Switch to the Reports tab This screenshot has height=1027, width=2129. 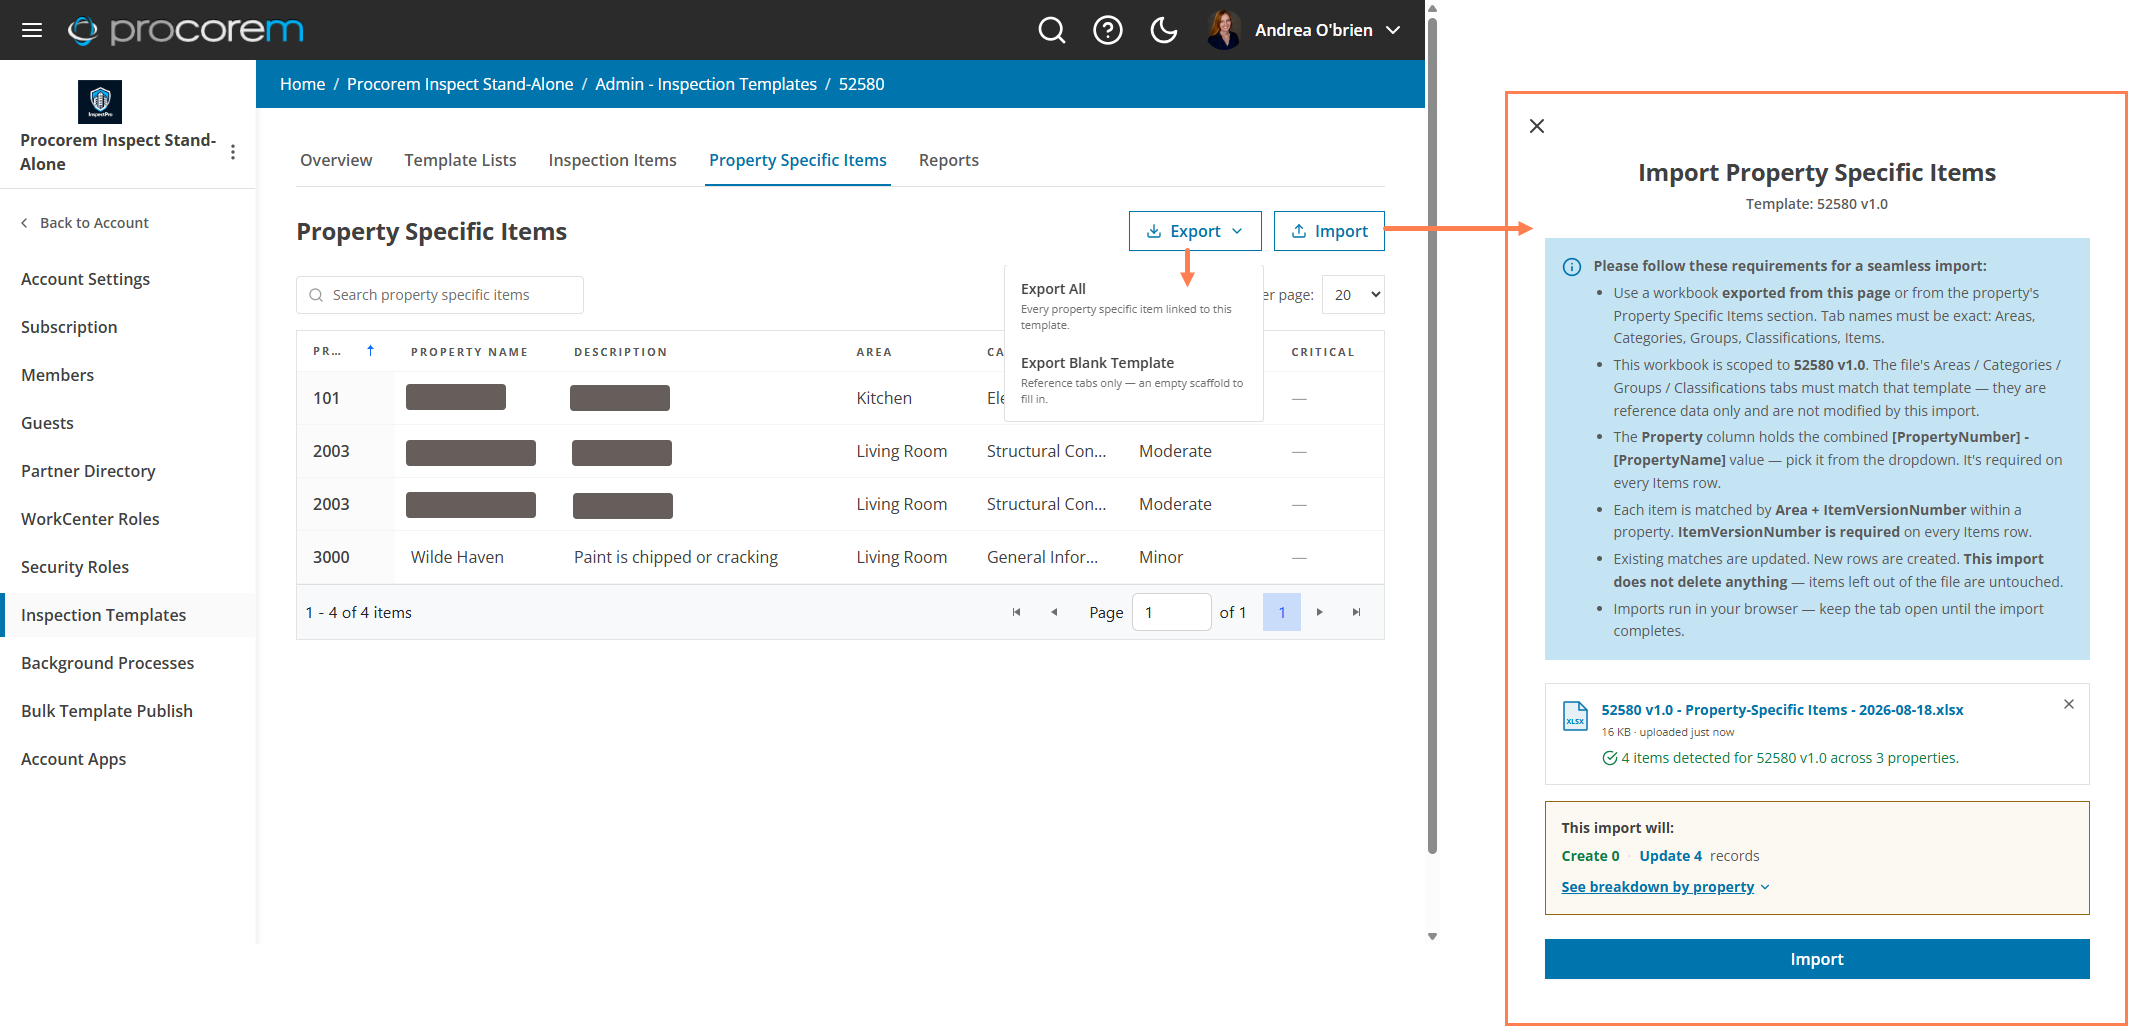coord(949,160)
